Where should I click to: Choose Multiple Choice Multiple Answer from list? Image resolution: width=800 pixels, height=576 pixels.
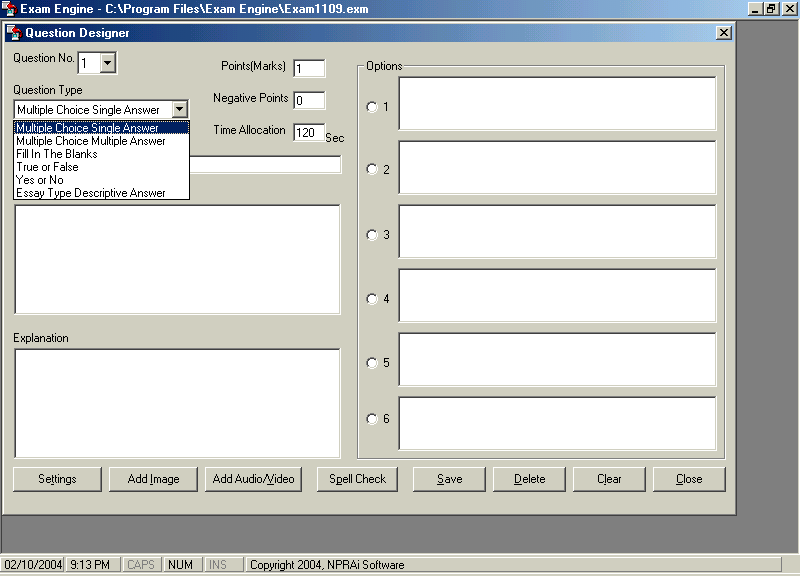click(91, 141)
